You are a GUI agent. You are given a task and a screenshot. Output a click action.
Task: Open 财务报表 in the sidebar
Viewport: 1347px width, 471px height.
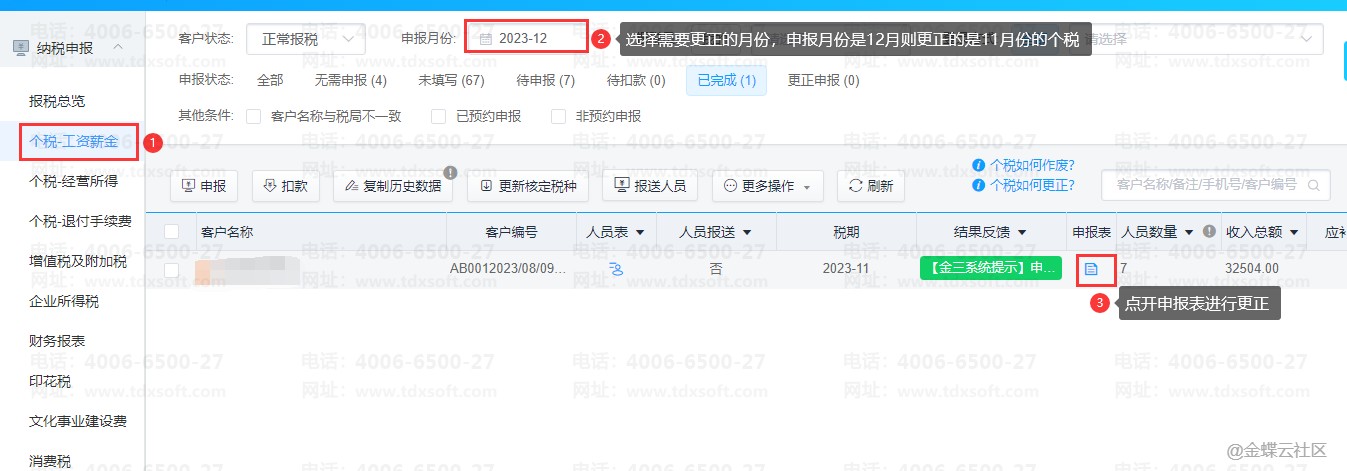coord(57,341)
